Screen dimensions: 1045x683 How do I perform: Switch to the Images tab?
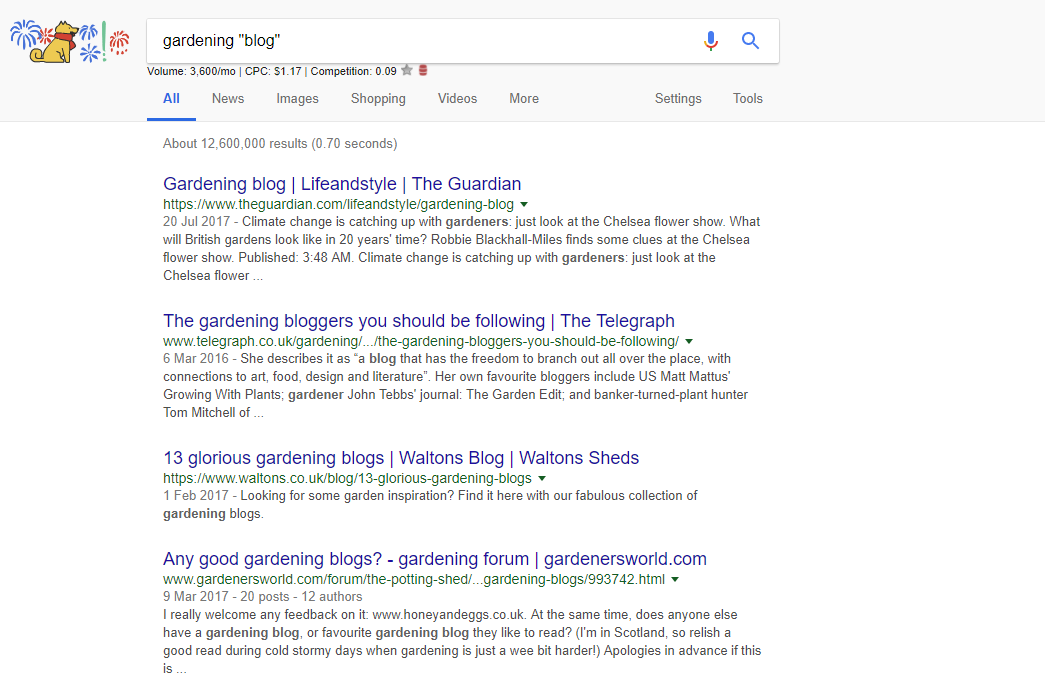coord(297,99)
